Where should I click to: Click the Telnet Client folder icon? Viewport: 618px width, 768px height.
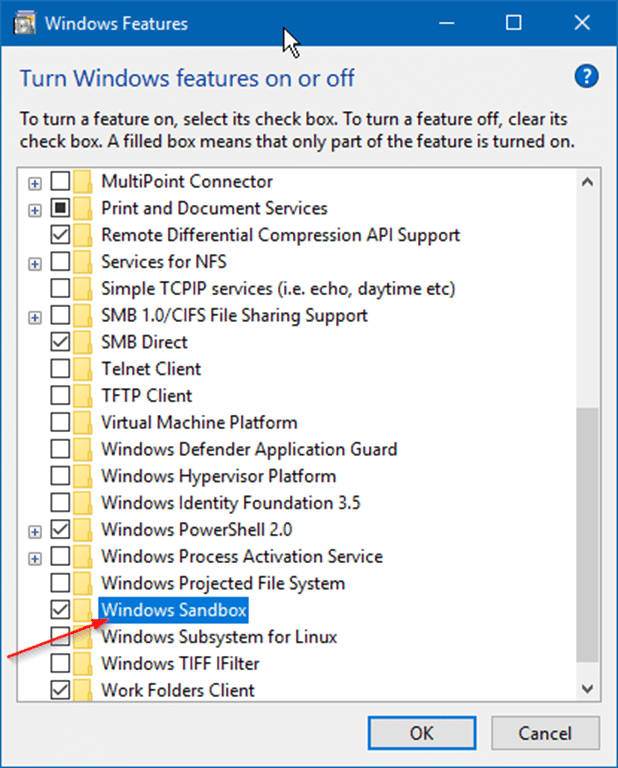click(x=83, y=369)
